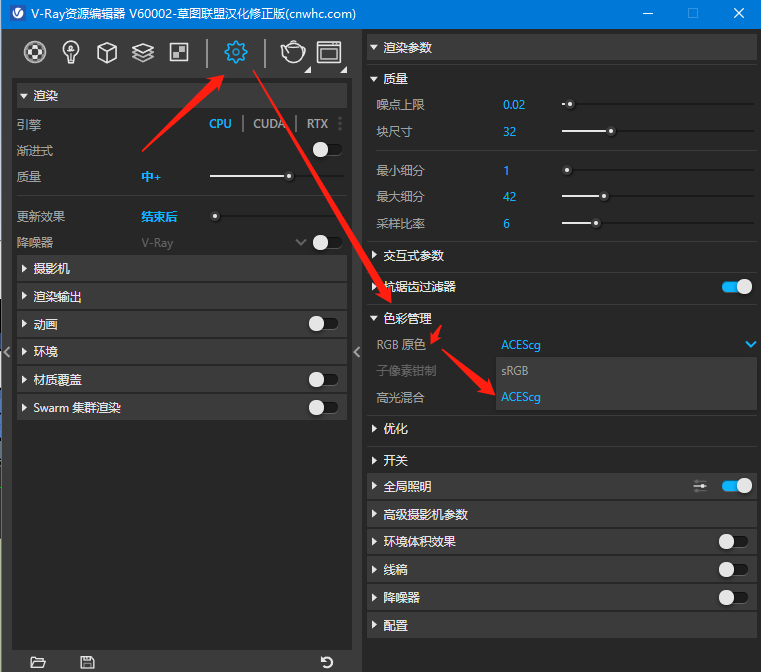
Task: Expand the 摄影机 section
Action: pos(52,268)
